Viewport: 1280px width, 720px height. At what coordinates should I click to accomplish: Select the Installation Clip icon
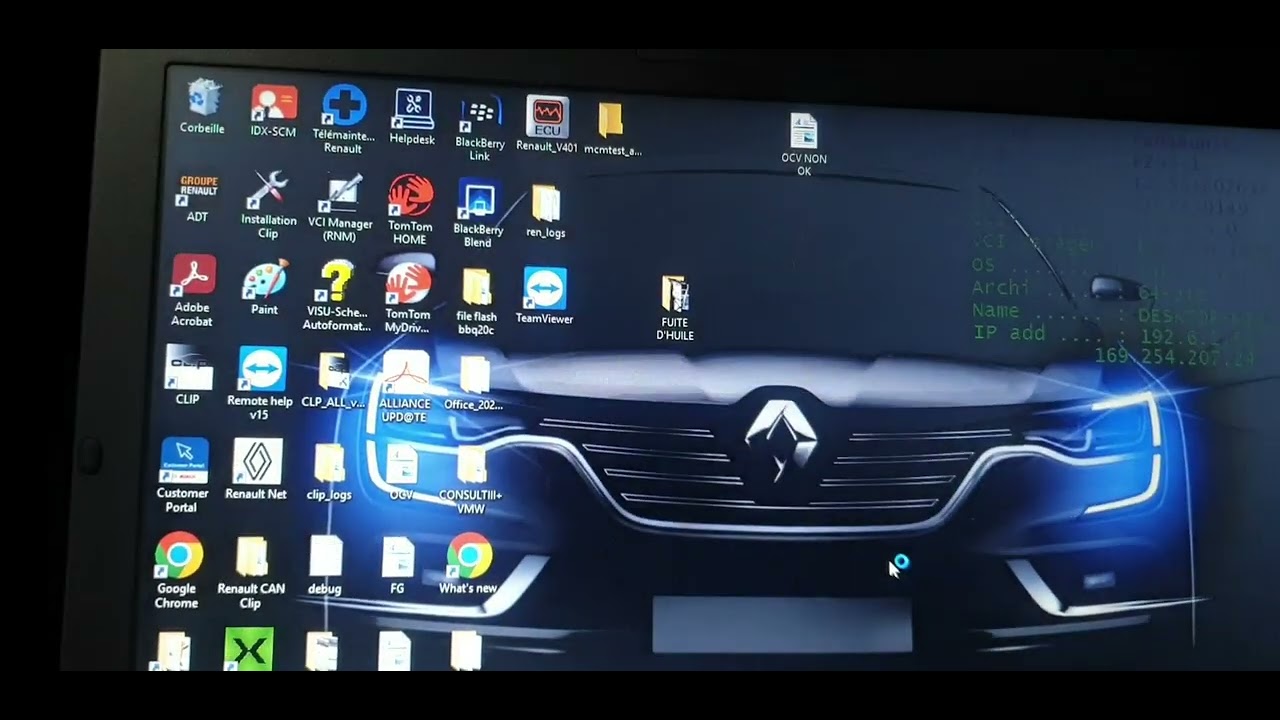click(x=269, y=204)
